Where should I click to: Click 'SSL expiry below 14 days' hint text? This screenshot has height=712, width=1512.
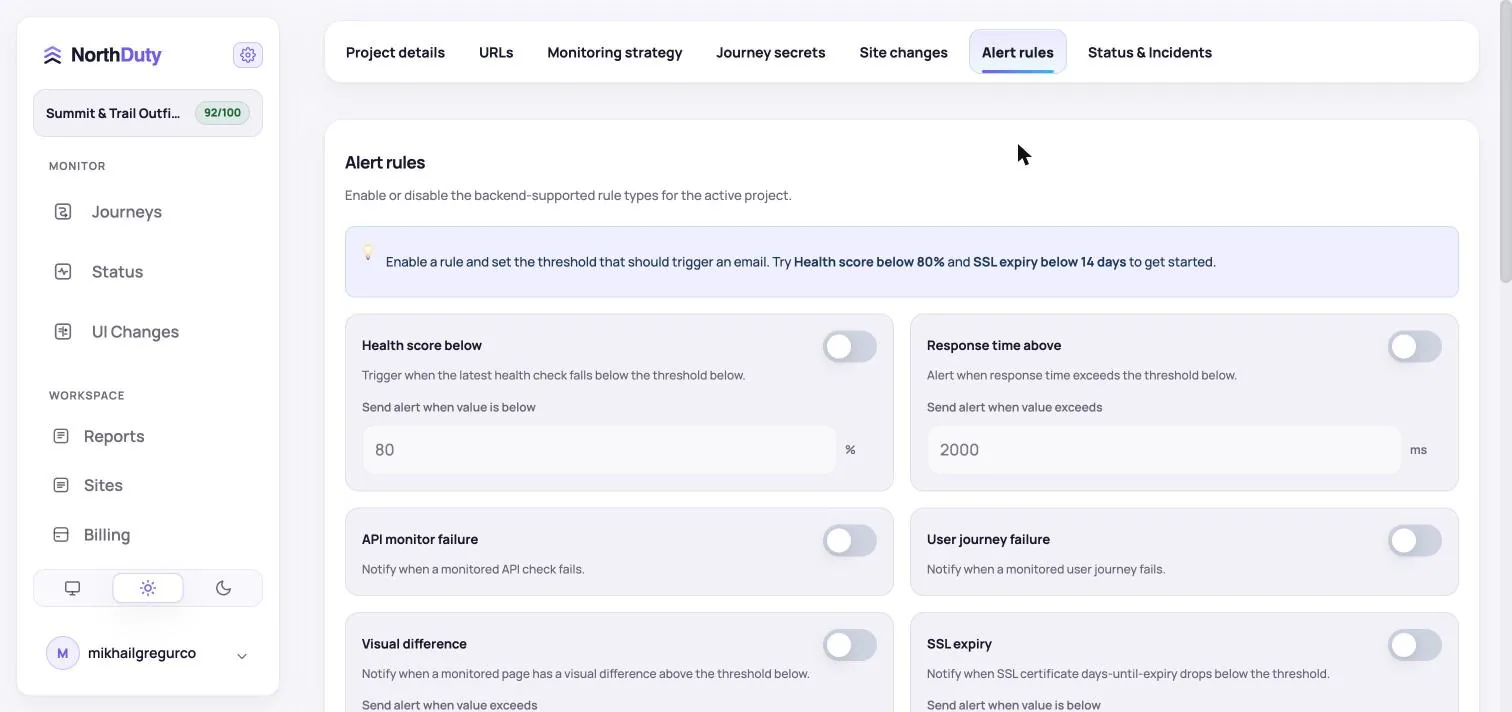tap(1049, 262)
